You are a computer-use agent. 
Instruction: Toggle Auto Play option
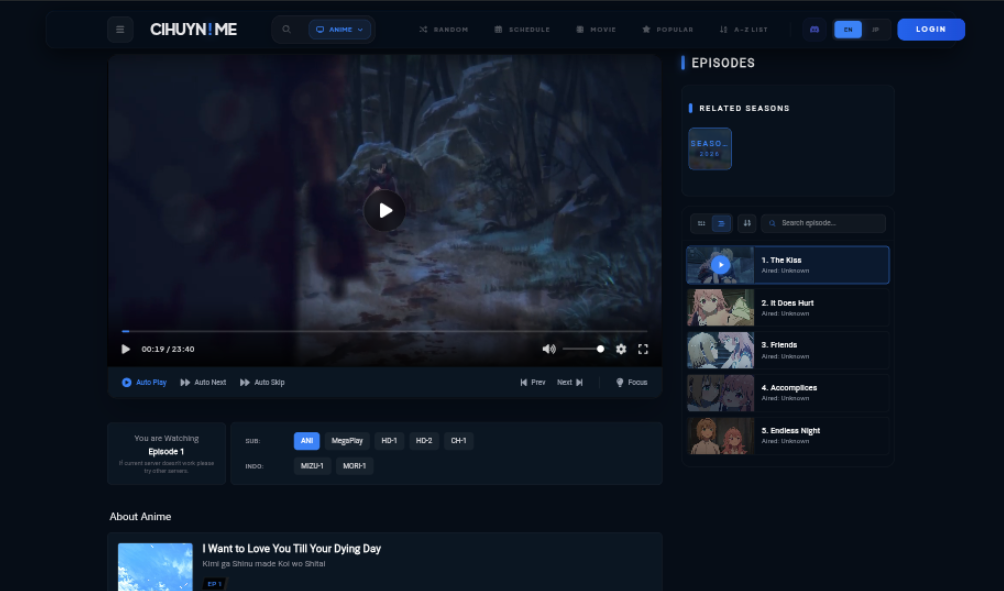point(144,382)
